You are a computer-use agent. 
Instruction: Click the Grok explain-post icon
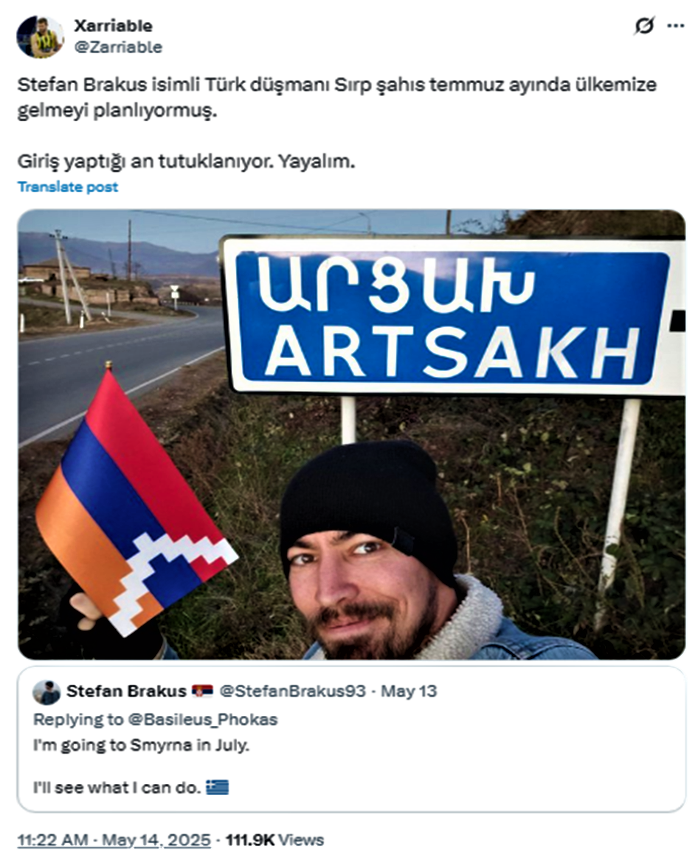(x=644, y=25)
